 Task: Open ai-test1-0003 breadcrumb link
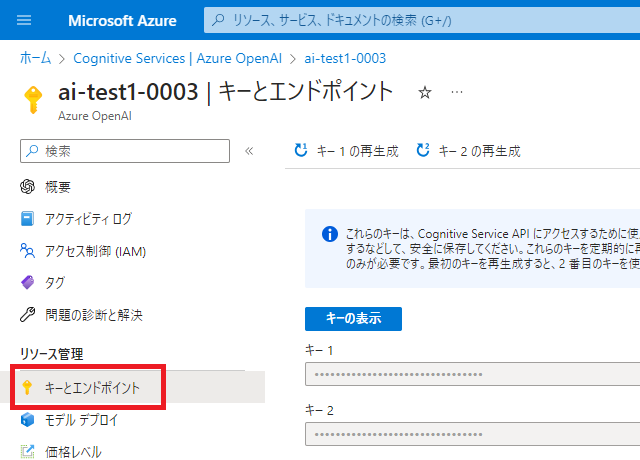[345, 58]
